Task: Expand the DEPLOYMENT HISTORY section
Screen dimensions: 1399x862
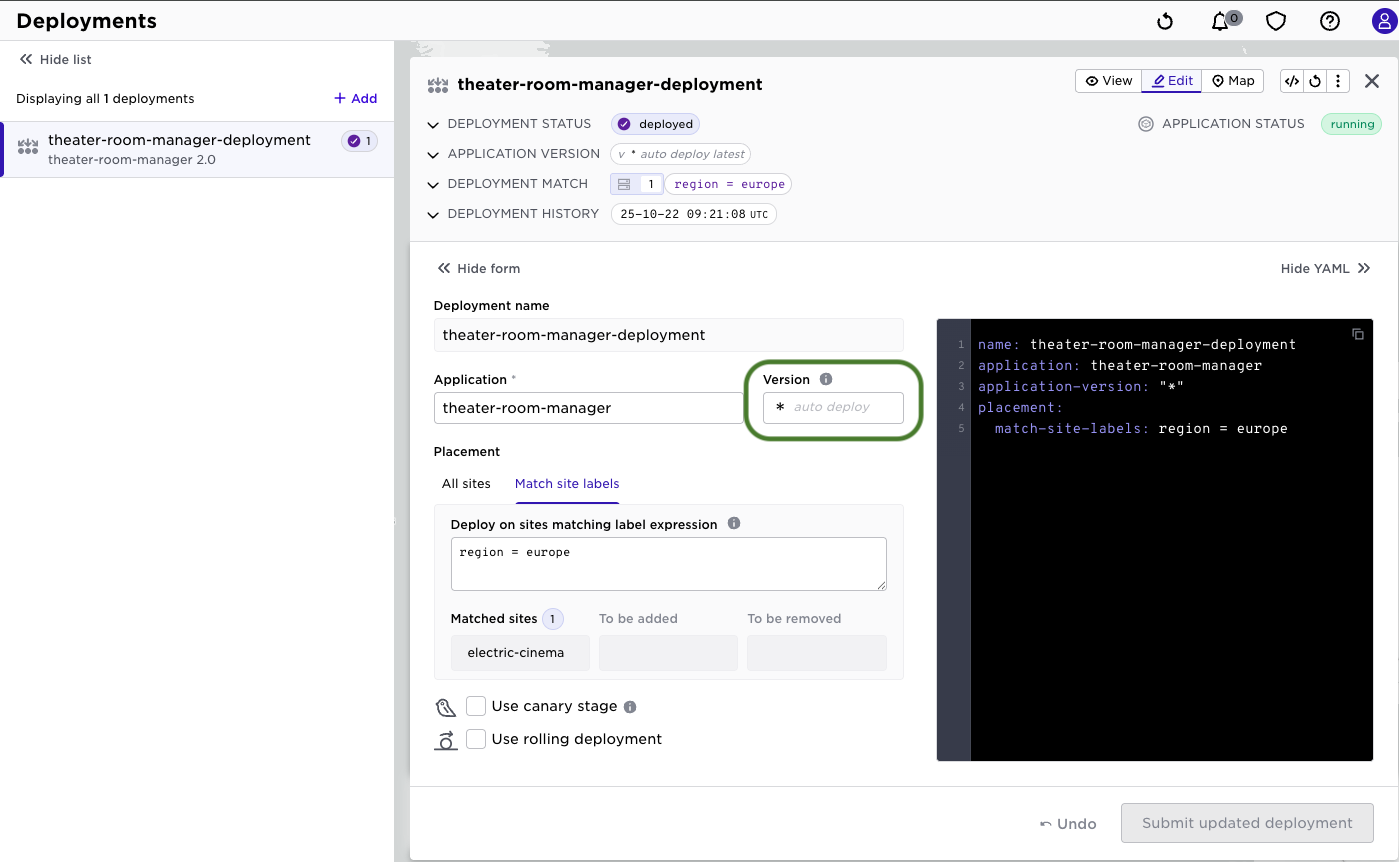Action: tap(433, 215)
